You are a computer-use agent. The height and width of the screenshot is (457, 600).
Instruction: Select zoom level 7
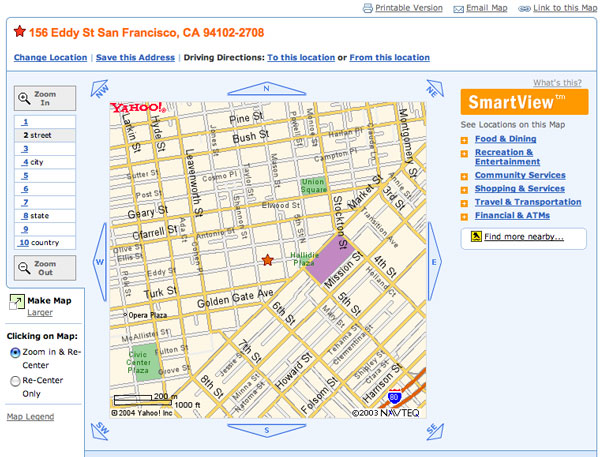point(45,202)
